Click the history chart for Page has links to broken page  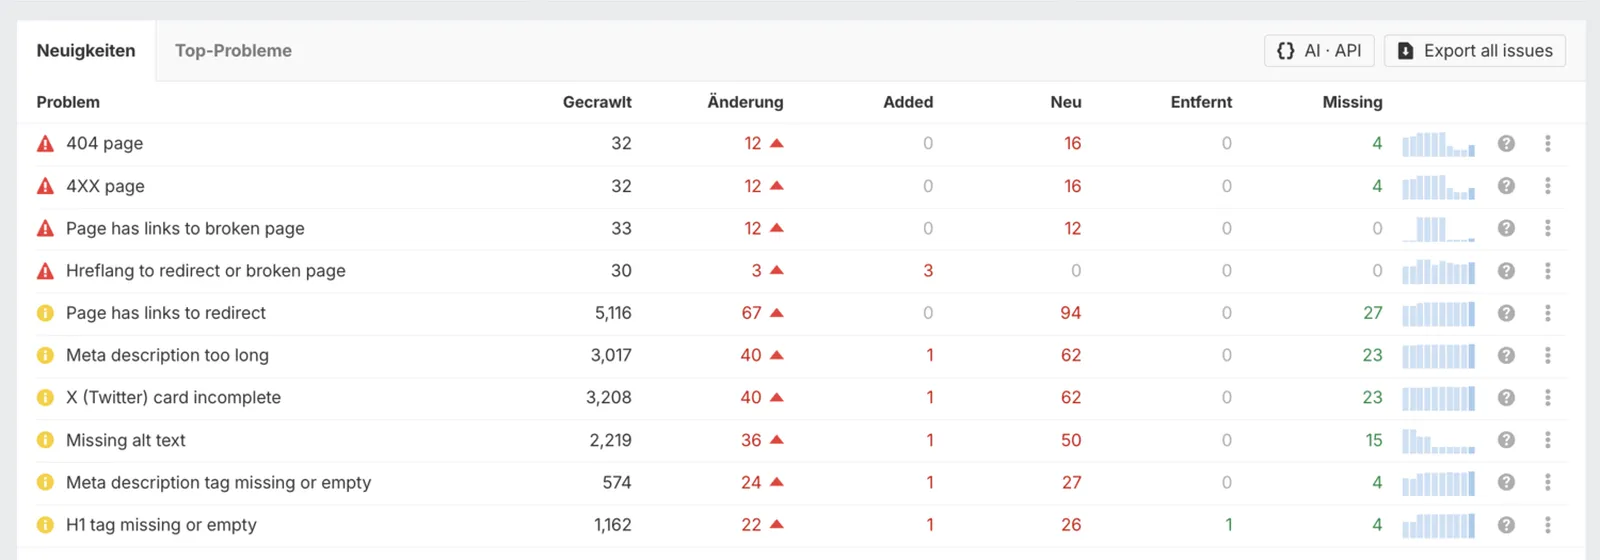point(1438,228)
